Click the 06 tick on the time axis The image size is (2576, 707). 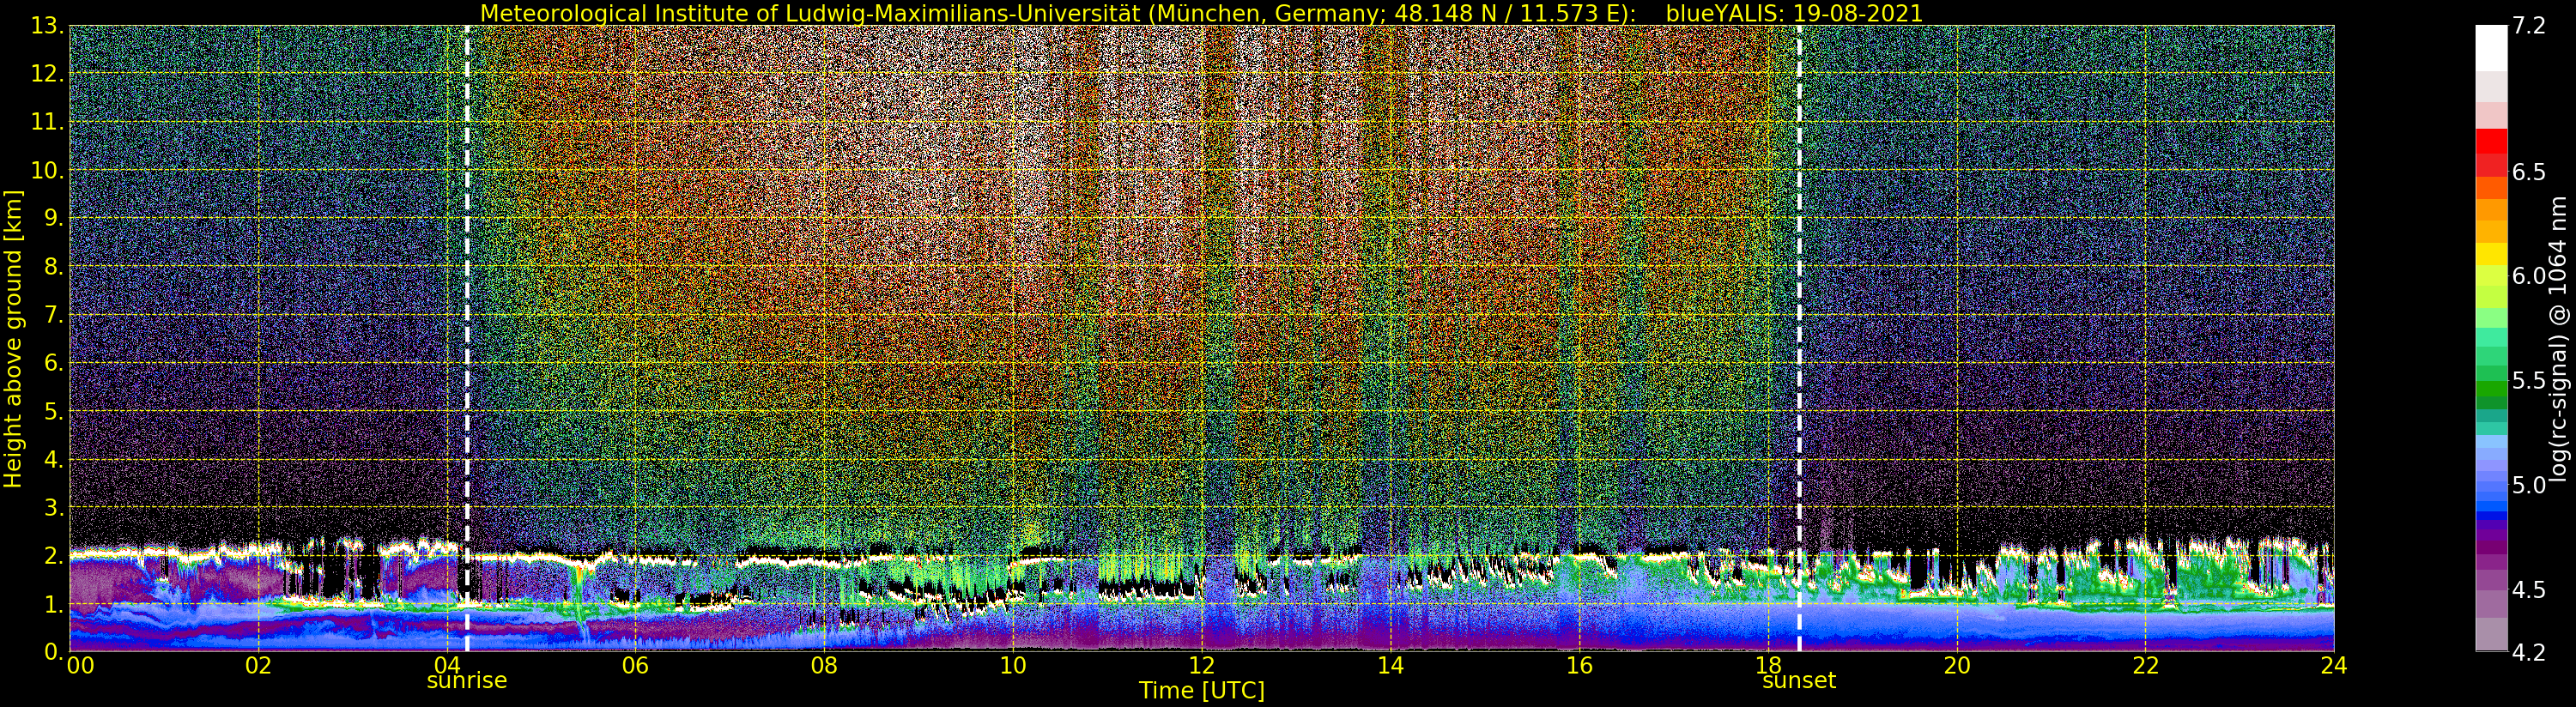(635, 666)
